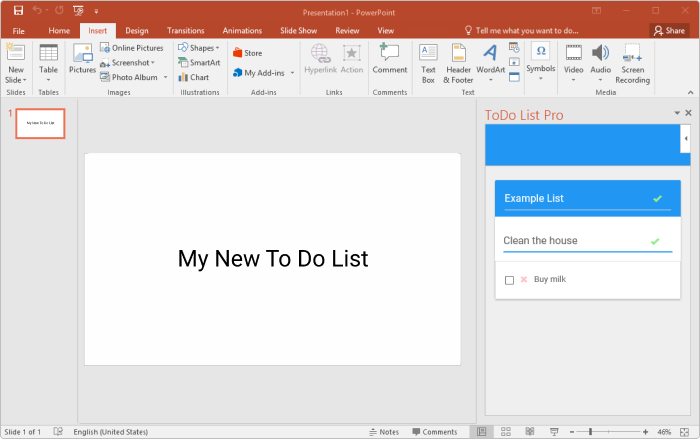Image resolution: width=700 pixels, height=439 pixels.
Task: Open the Shapes gallery
Action: (199, 48)
